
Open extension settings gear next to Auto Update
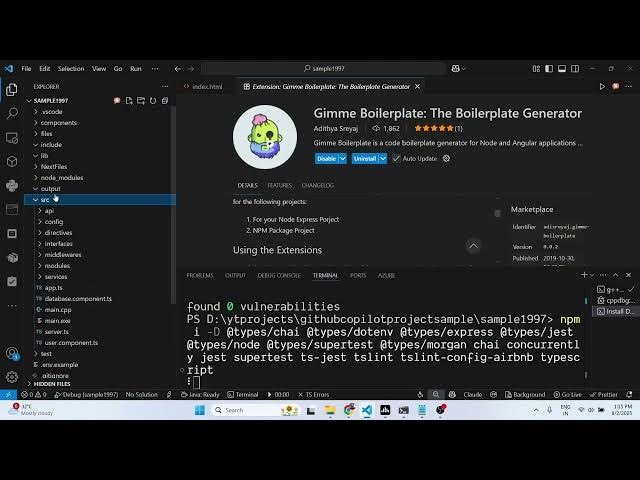(x=446, y=158)
